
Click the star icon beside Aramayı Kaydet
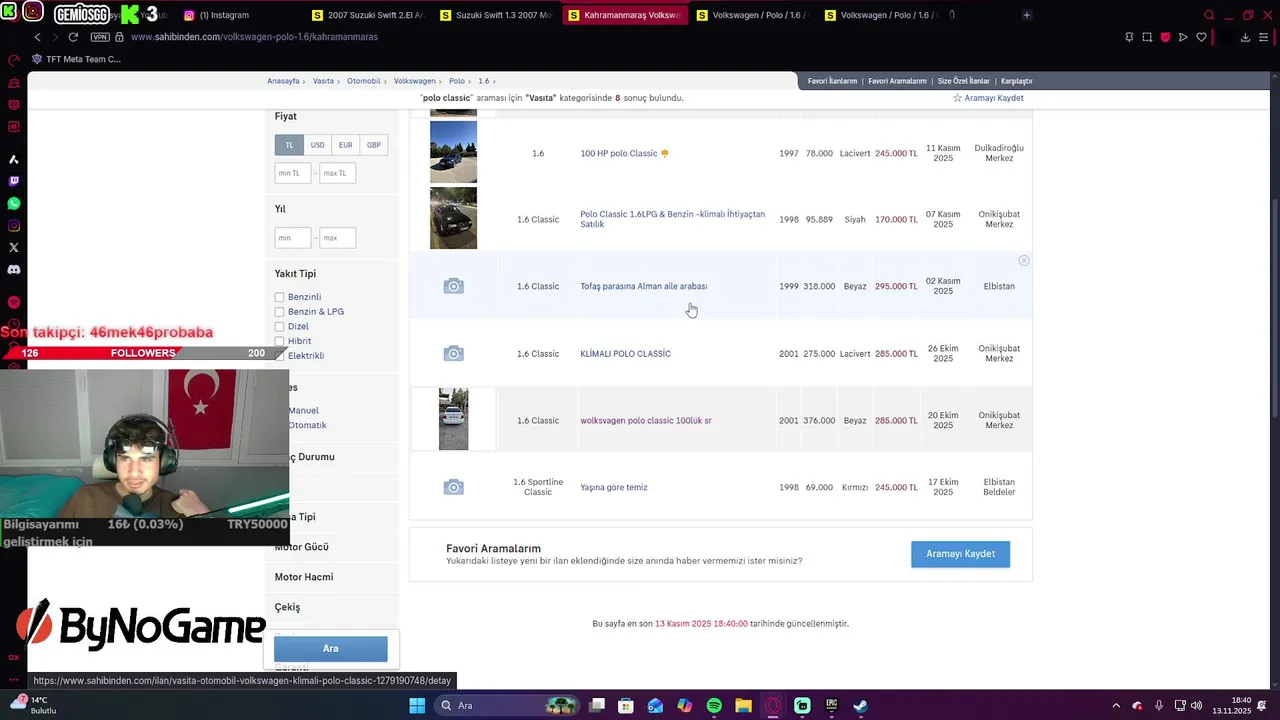coord(957,98)
